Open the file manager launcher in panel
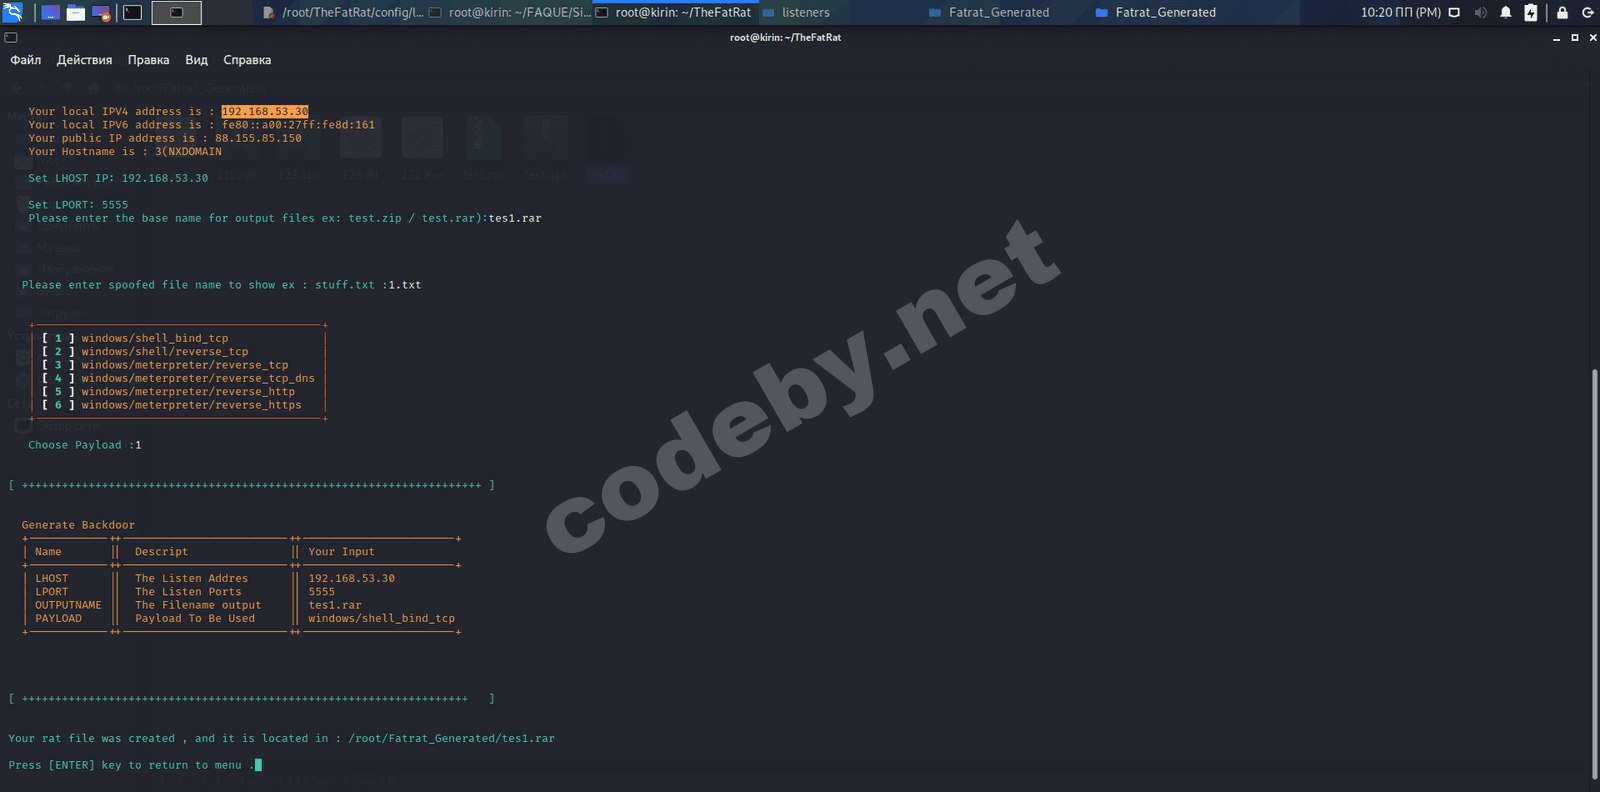 pos(76,13)
